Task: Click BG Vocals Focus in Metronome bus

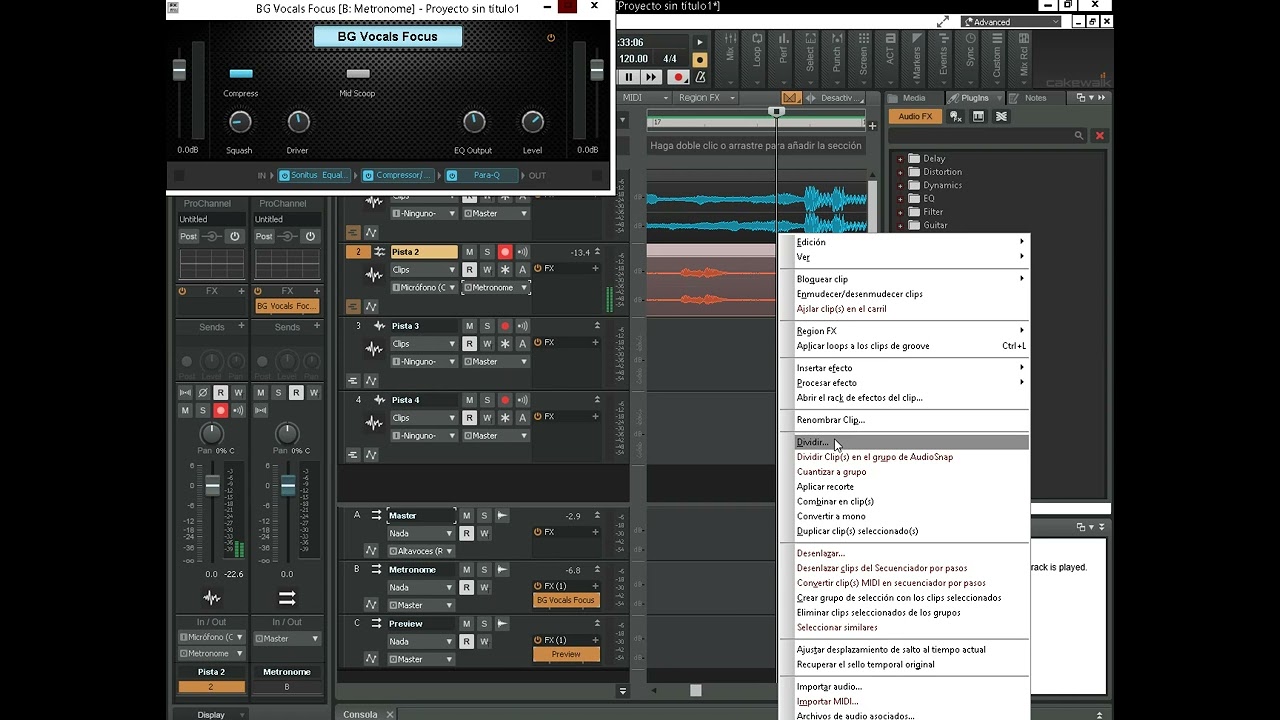Action: pyautogui.click(x=566, y=600)
